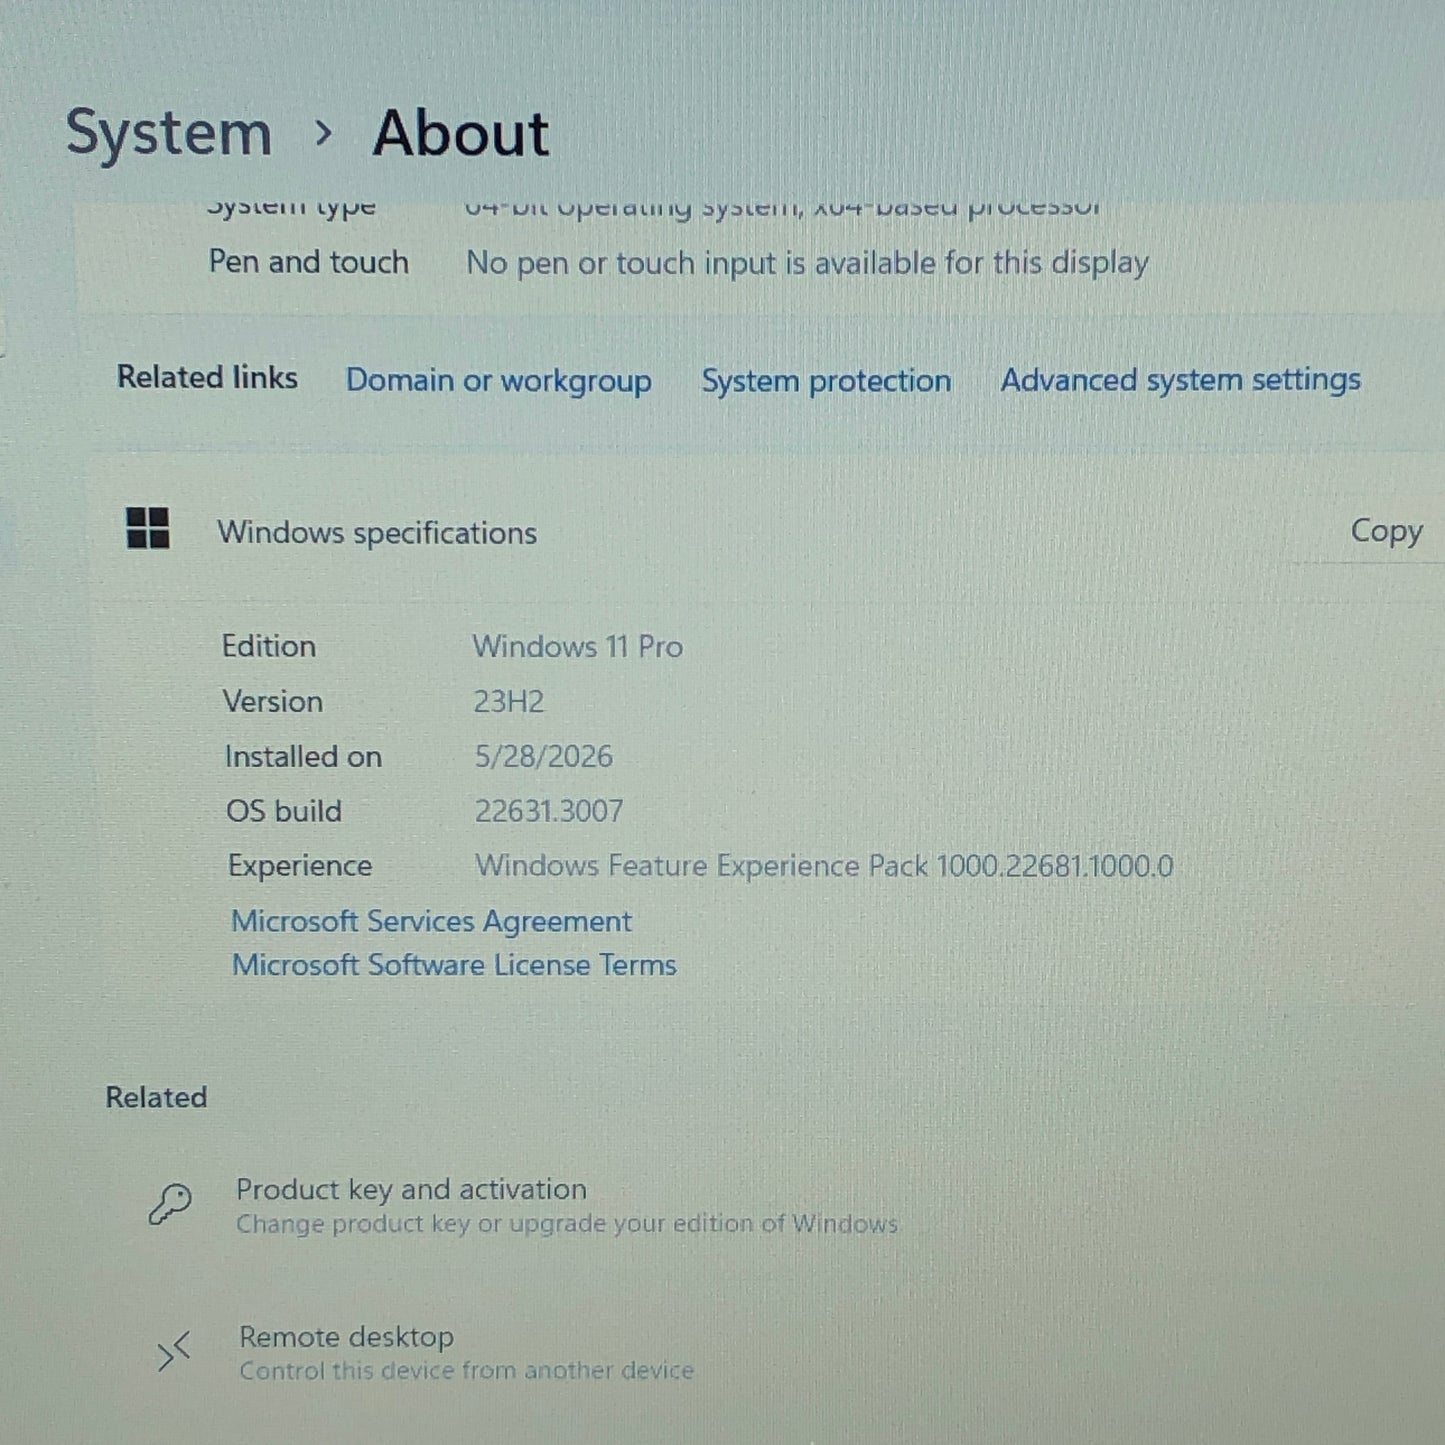The height and width of the screenshot is (1445, 1445).
Task: Select the version value 23H2
Action: click(x=509, y=702)
